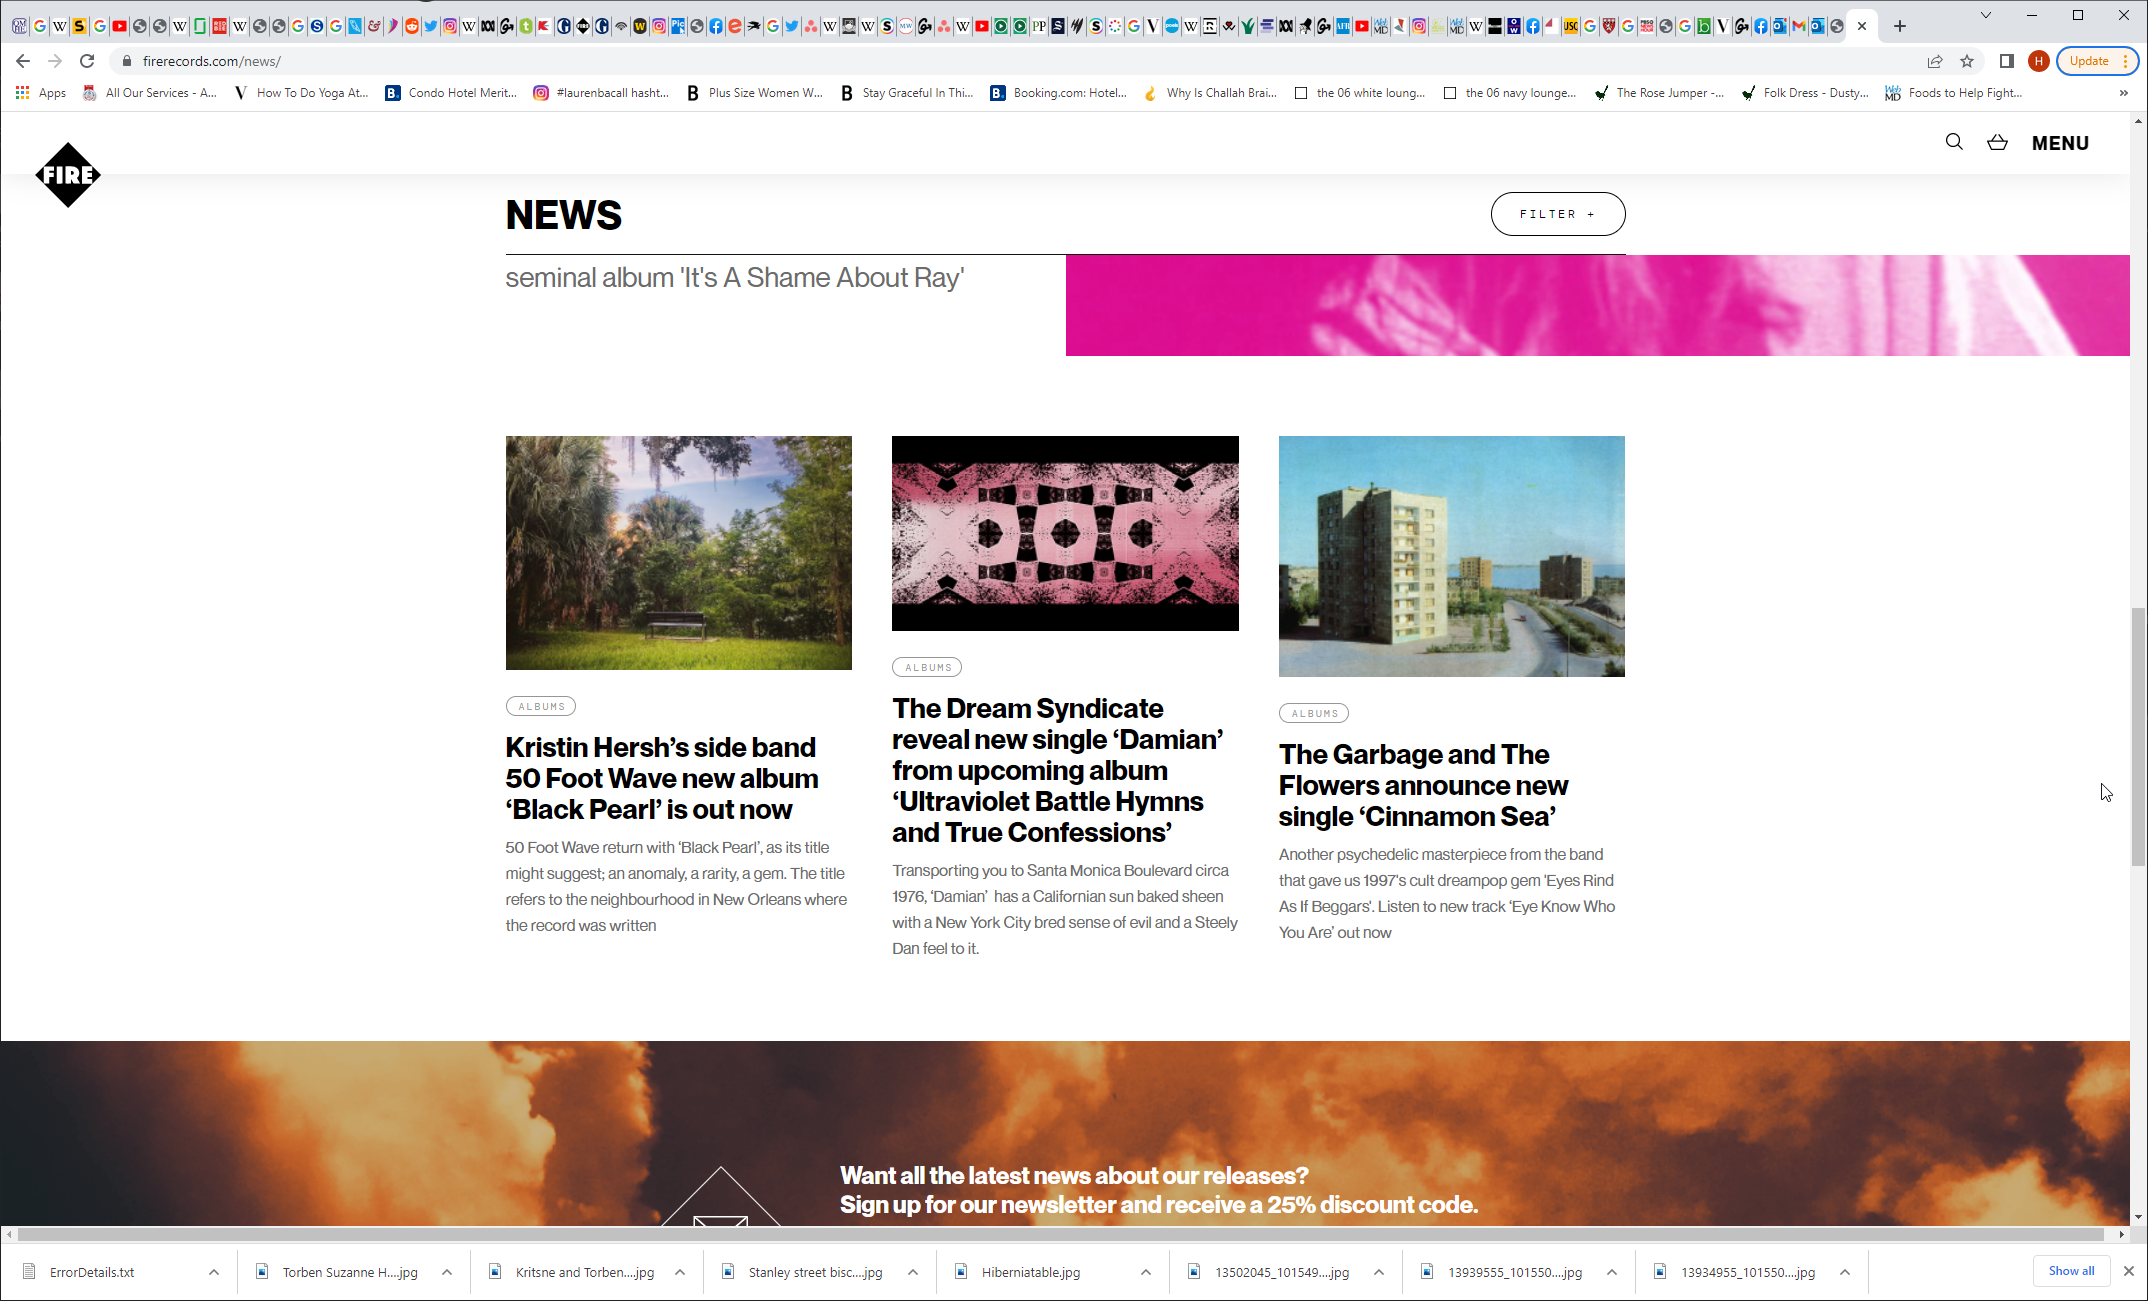Image resolution: width=2148 pixels, height=1301 pixels.
Task: Open the Dream Syndicate pink artwork thumbnail
Action: pos(1065,533)
